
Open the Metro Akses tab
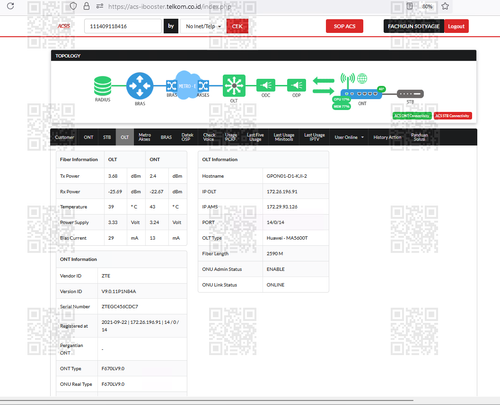tap(145, 137)
